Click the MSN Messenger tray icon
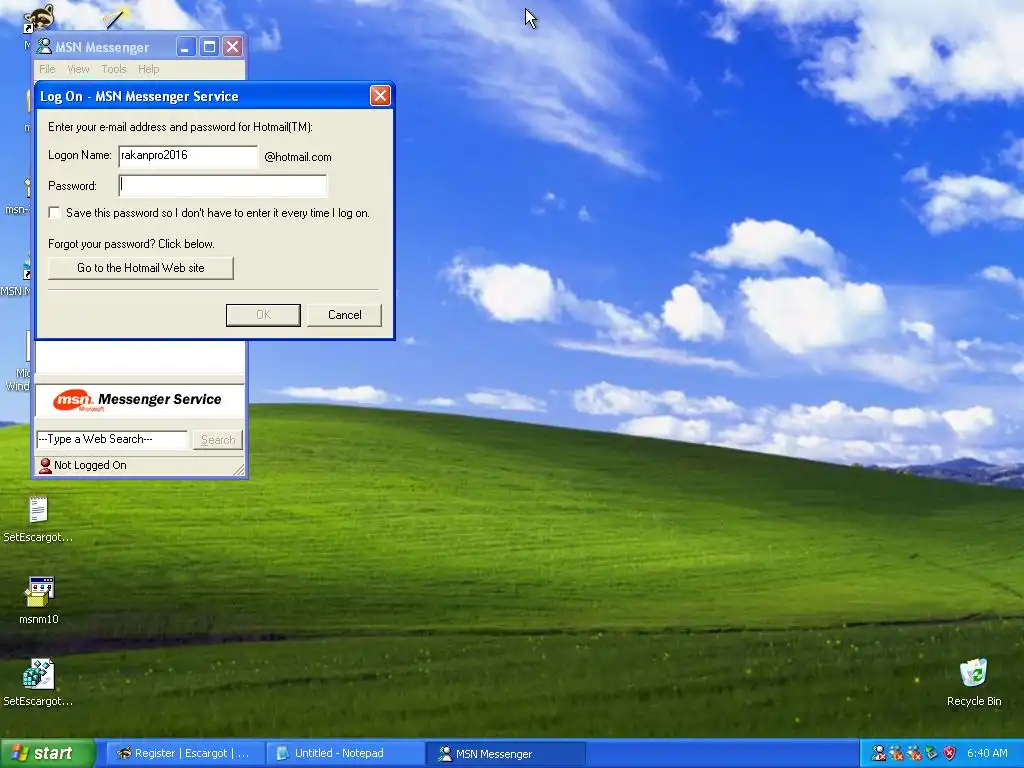 (879, 754)
